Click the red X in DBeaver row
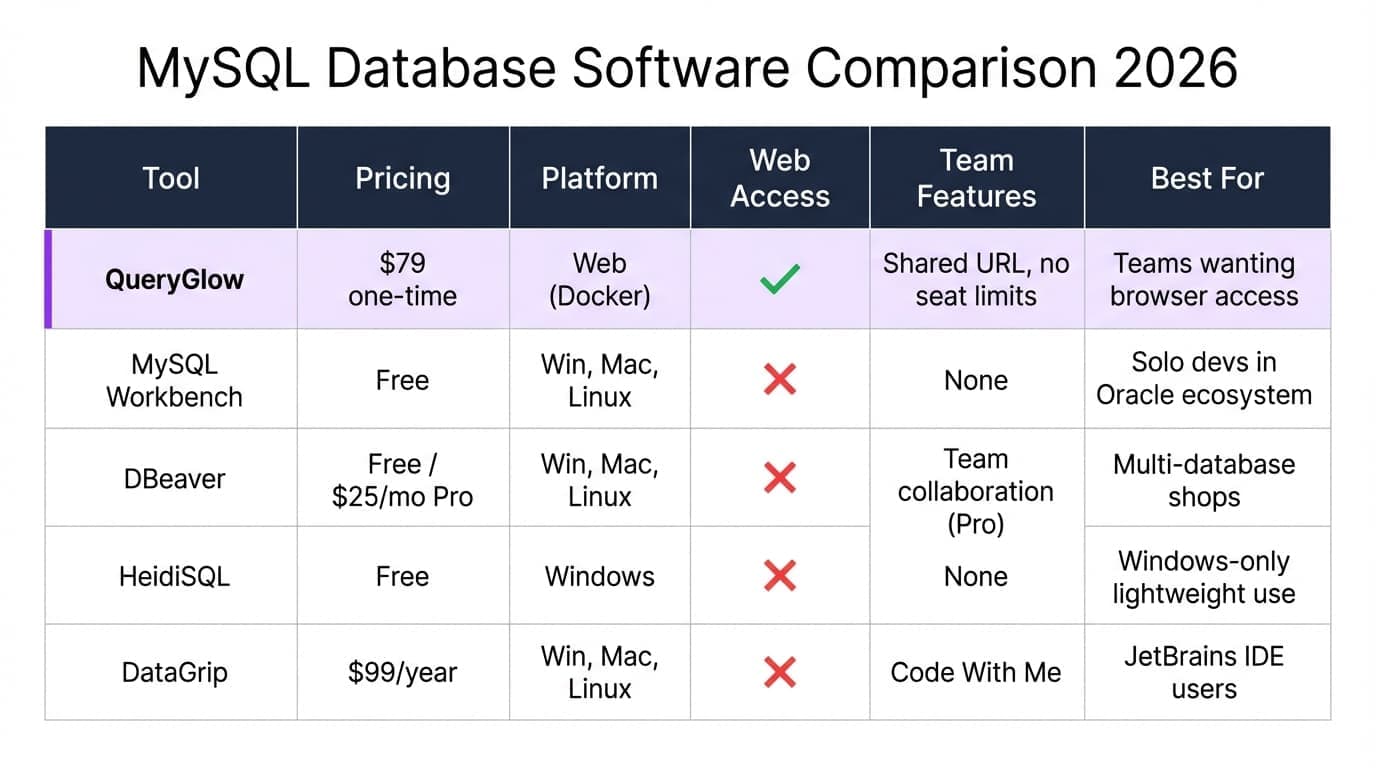 [x=779, y=478]
